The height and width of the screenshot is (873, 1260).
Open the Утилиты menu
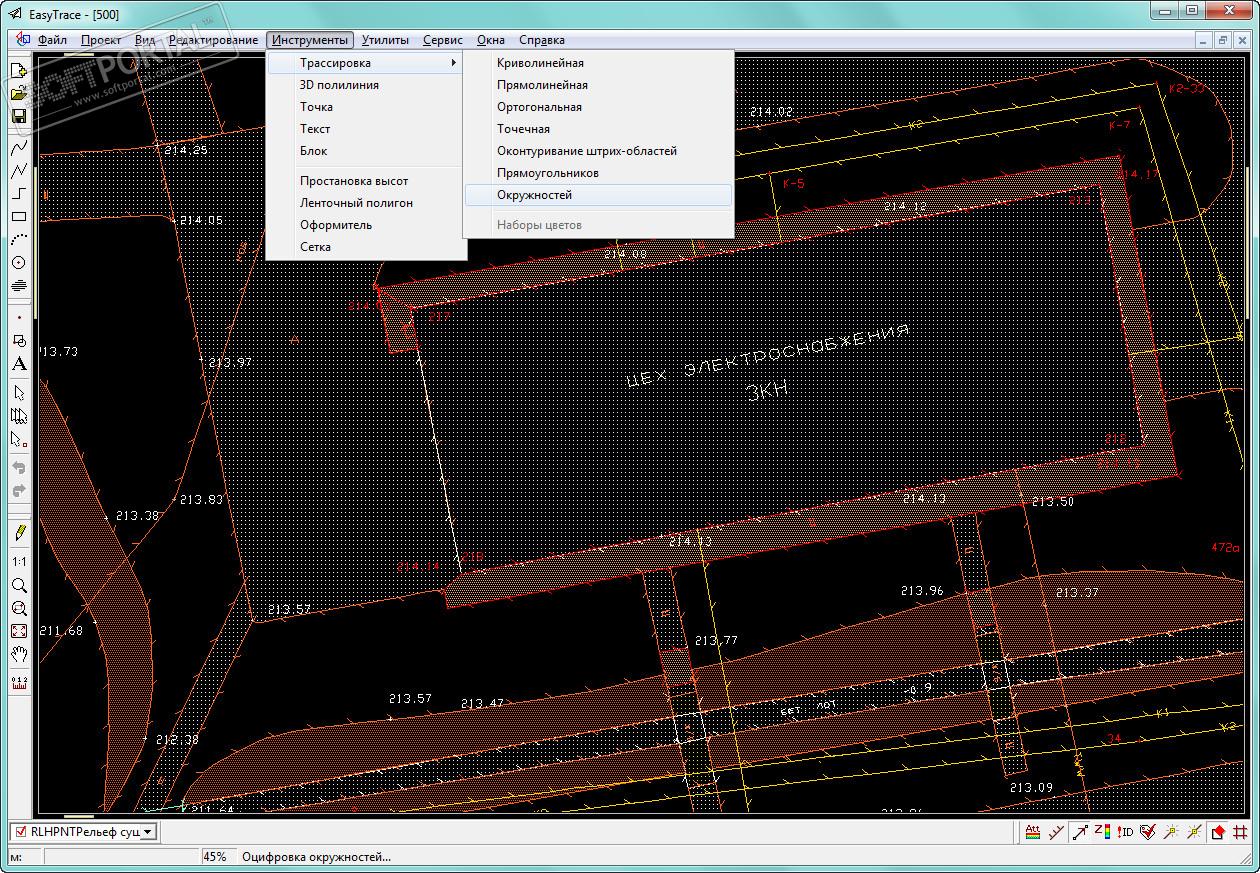[x=385, y=40]
